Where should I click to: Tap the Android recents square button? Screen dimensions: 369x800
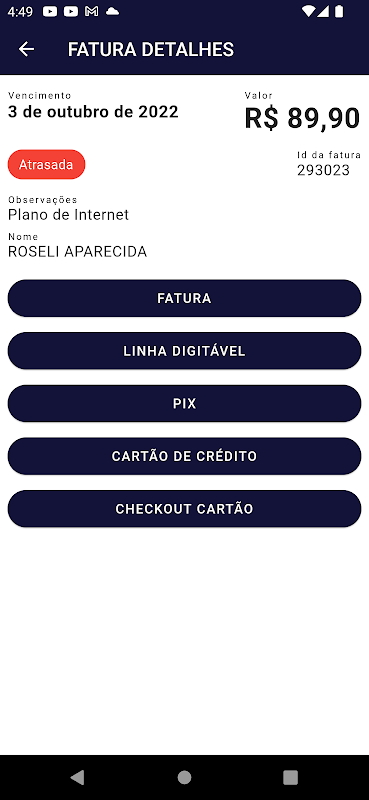coord(290,777)
